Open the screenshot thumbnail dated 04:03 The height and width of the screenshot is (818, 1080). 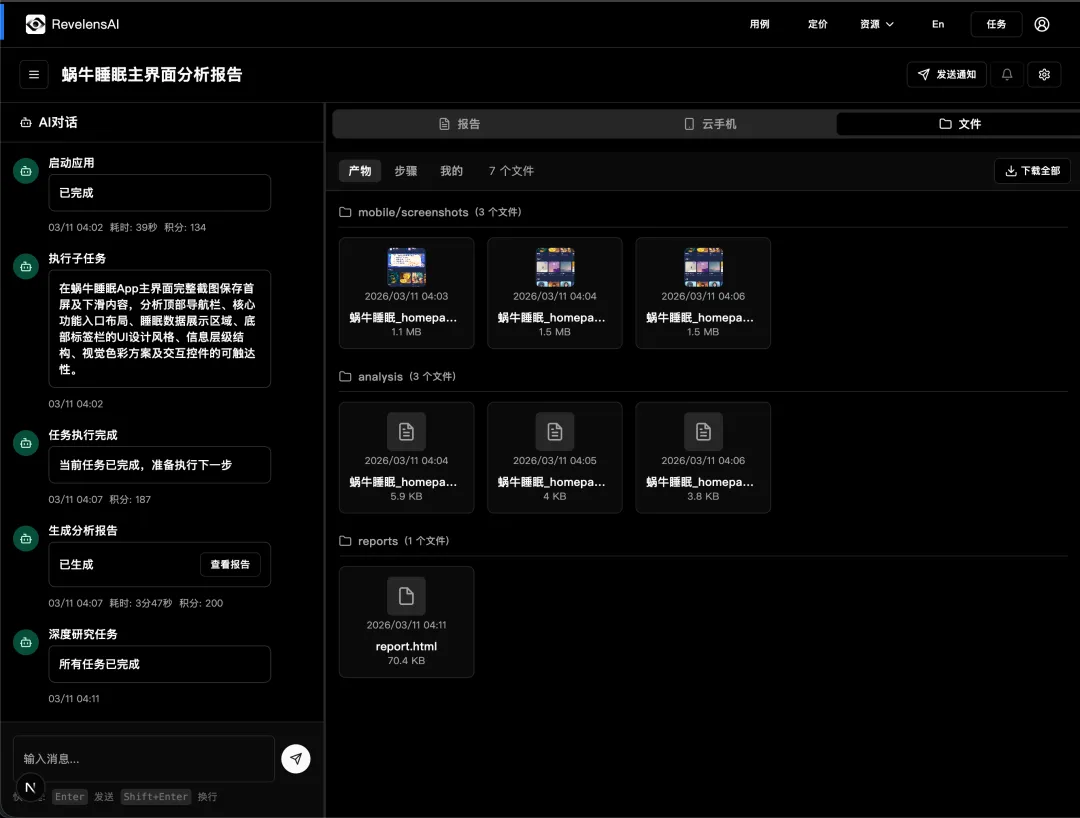point(406,266)
